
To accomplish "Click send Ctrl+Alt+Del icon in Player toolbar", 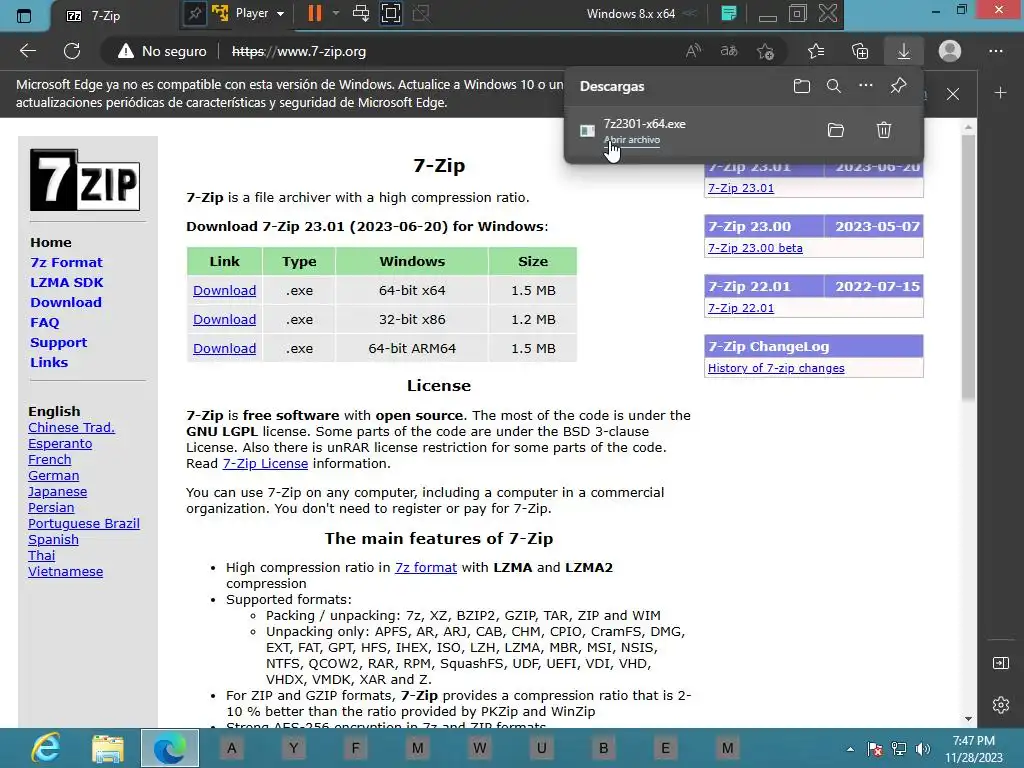I will point(360,13).
